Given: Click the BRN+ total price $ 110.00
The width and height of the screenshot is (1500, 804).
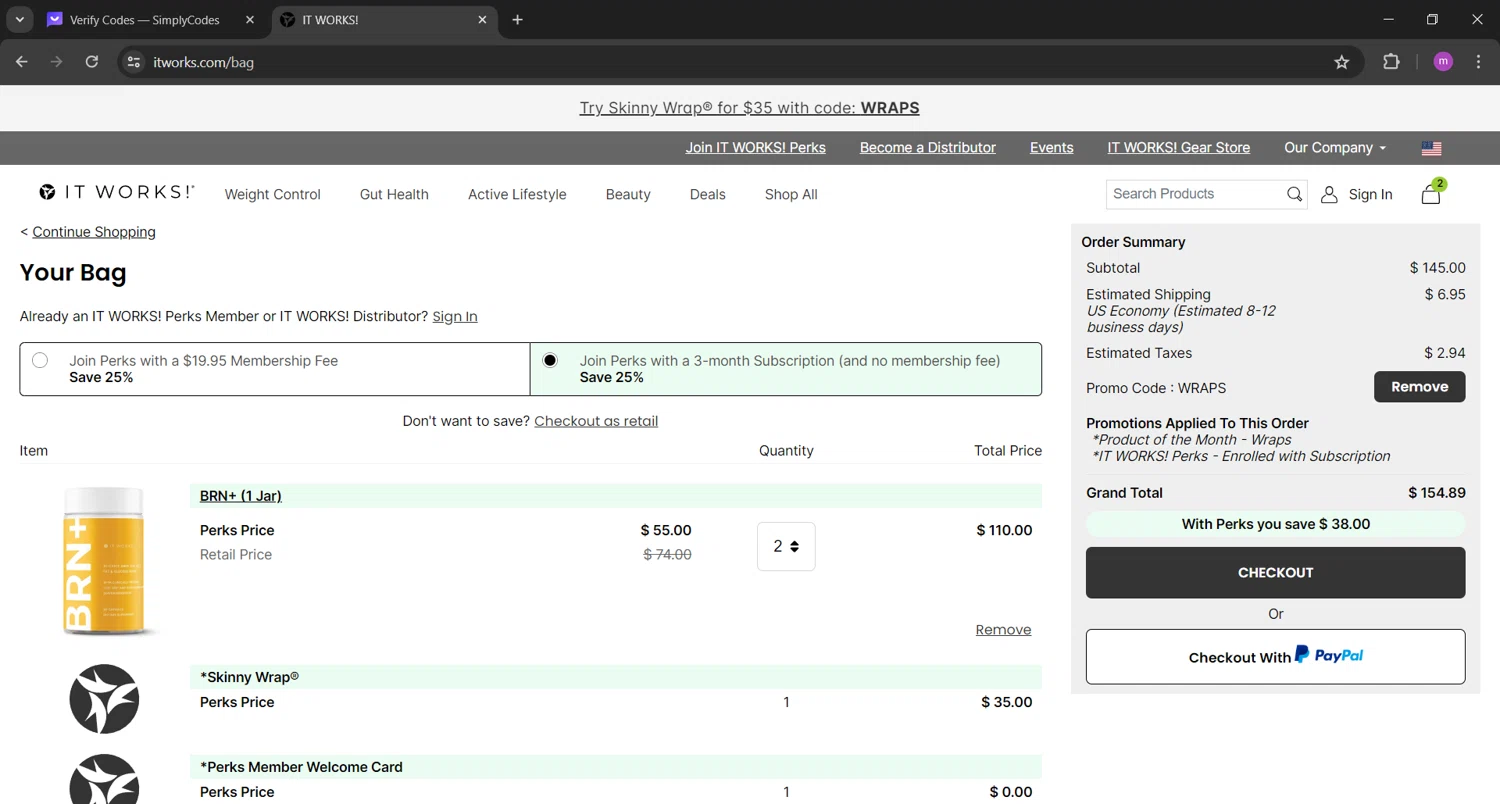Looking at the screenshot, I should 1004,531.
